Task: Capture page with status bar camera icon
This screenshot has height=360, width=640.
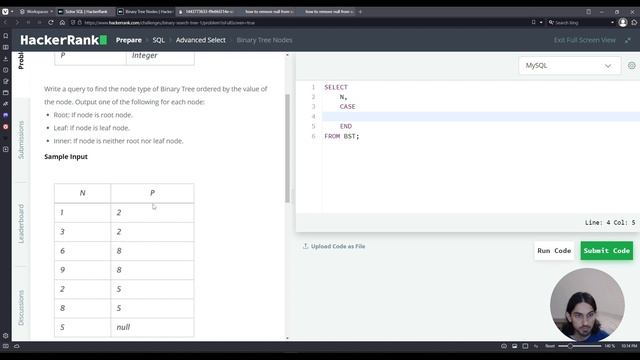Action: coord(504,346)
